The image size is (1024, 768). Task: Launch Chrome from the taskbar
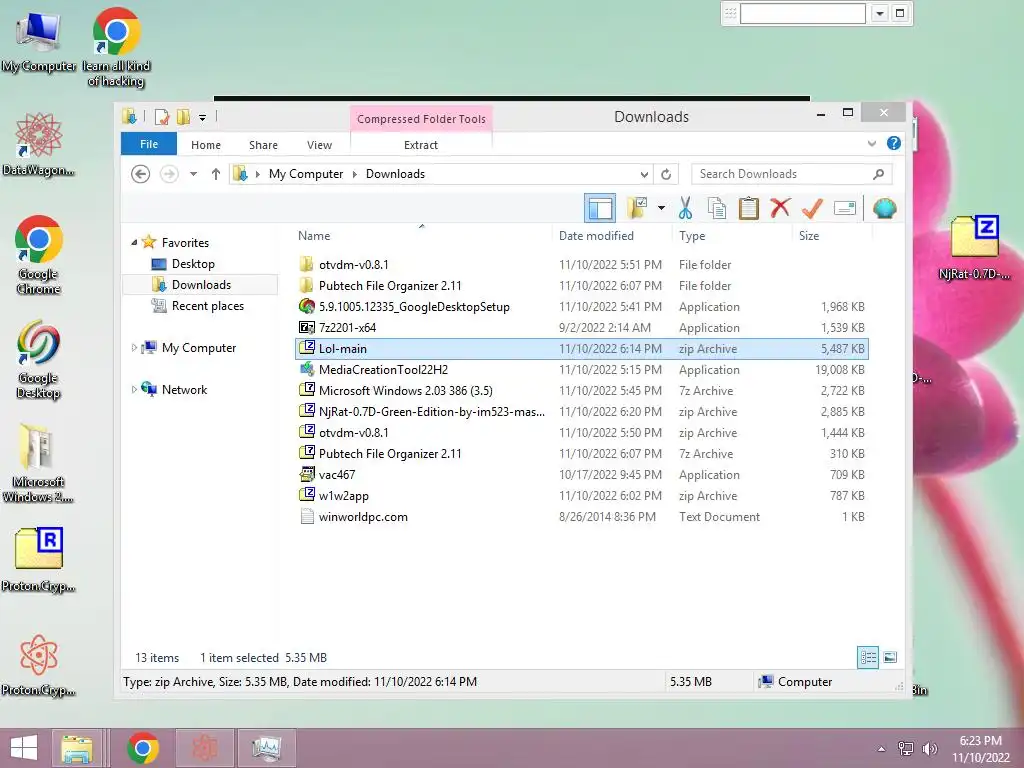(x=143, y=748)
